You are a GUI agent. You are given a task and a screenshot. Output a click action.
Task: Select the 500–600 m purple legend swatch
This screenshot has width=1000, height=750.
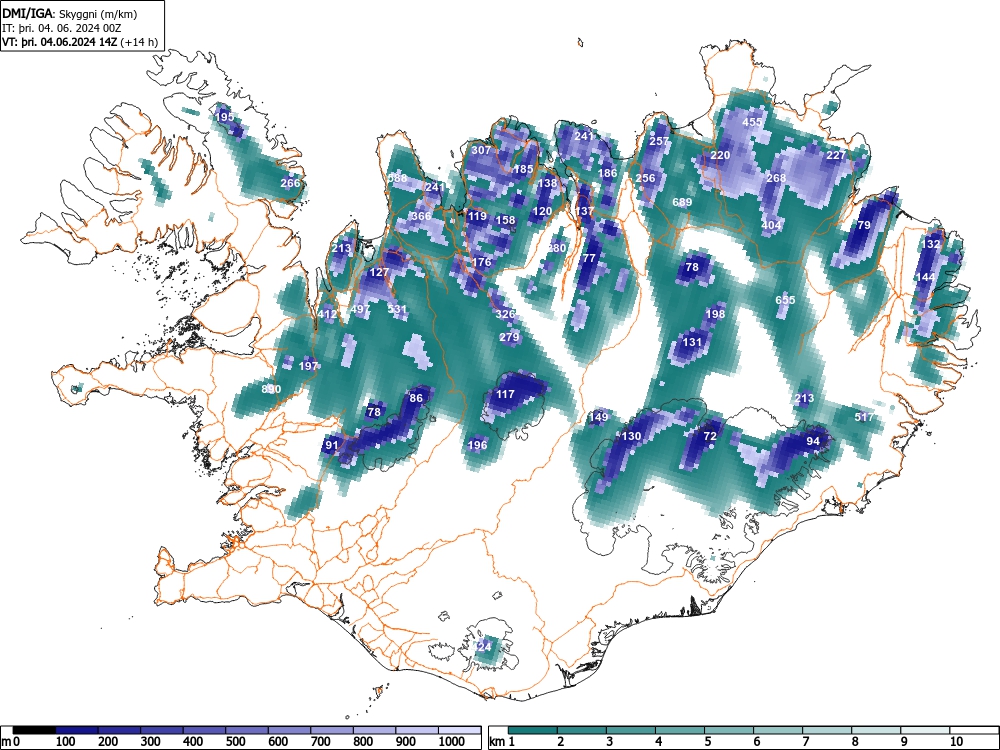click(x=247, y=730)
